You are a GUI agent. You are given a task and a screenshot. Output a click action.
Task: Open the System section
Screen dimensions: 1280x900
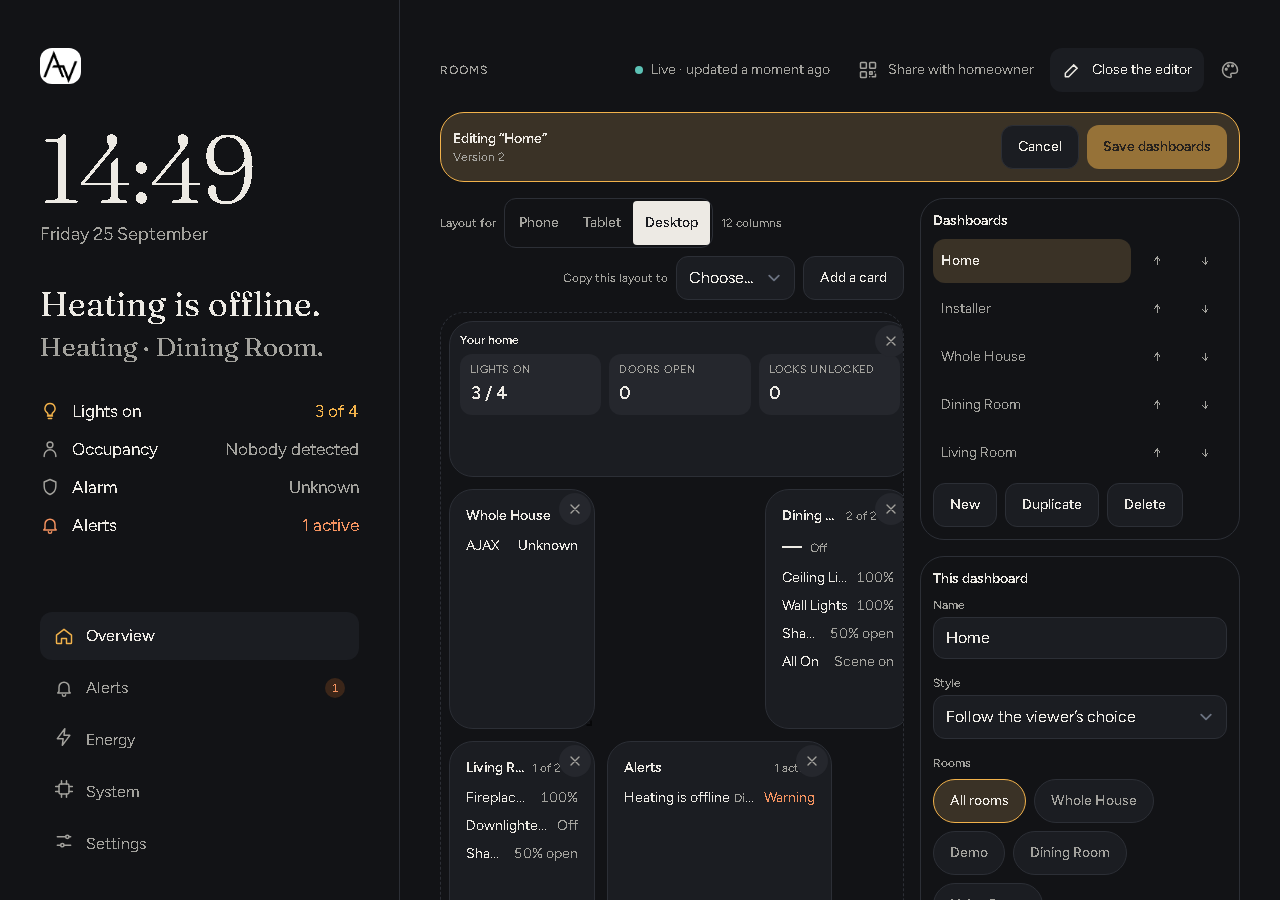coord(199,792)
